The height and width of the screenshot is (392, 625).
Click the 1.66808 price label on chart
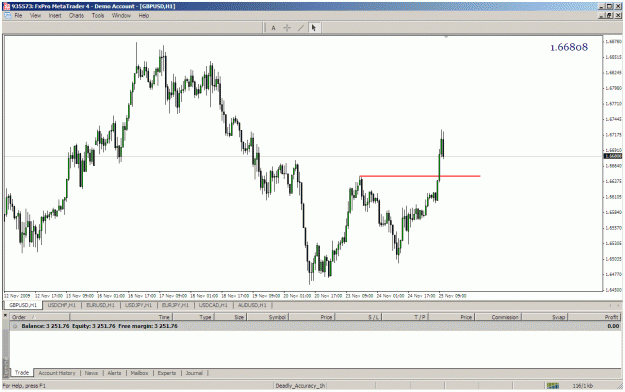569,47
